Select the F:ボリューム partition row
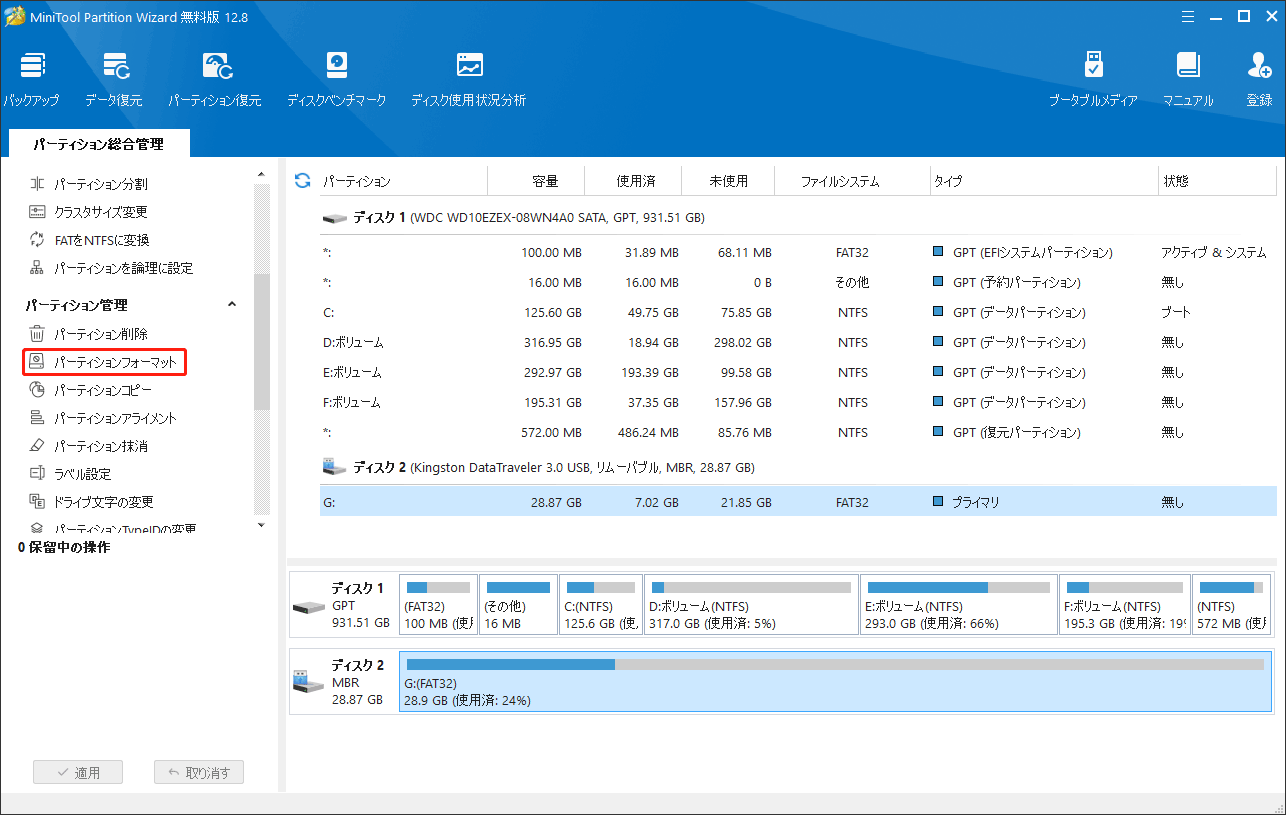The height and width of the screenshot is (815, 1286). click(x=798, y=402)
